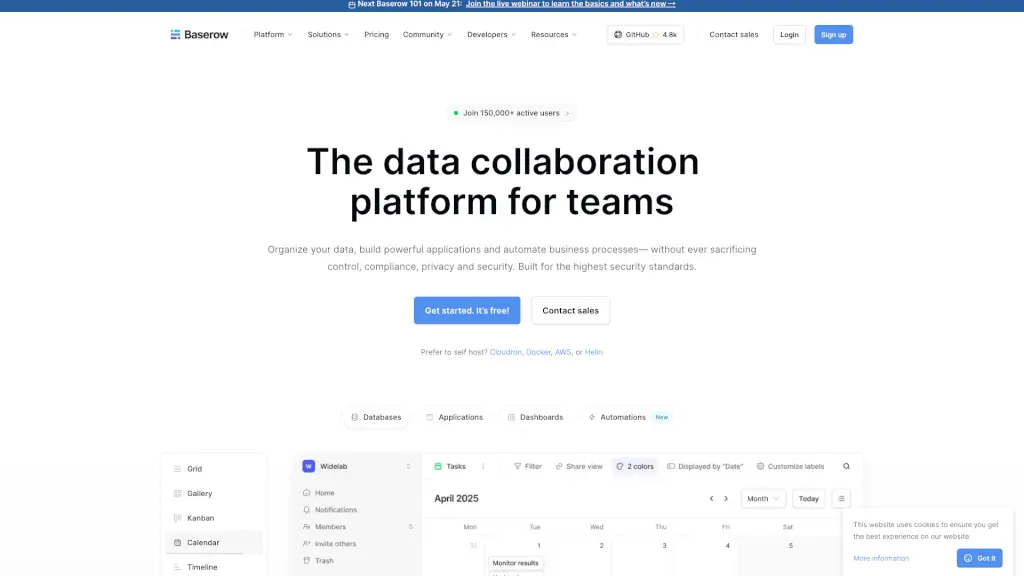The height and width of the screenshot is (576, 1024).
Task: Open the Helm self-host link
Action: coord(594,352)
